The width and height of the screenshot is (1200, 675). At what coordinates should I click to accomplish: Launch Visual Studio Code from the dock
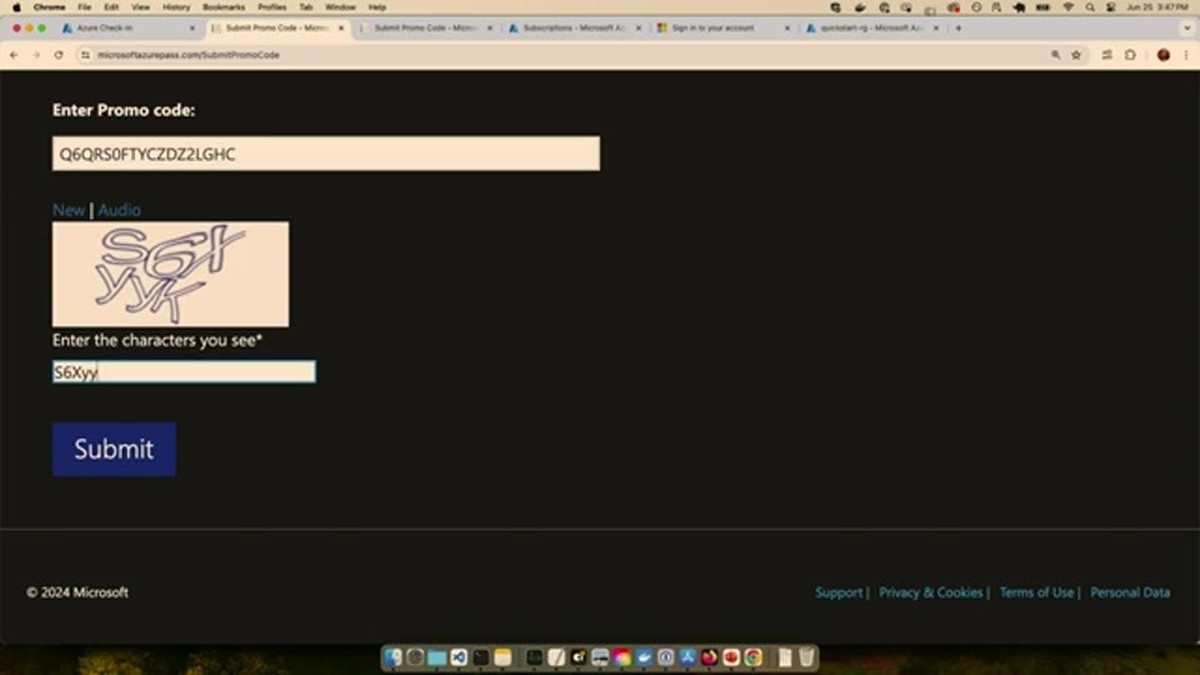(459, 657)
